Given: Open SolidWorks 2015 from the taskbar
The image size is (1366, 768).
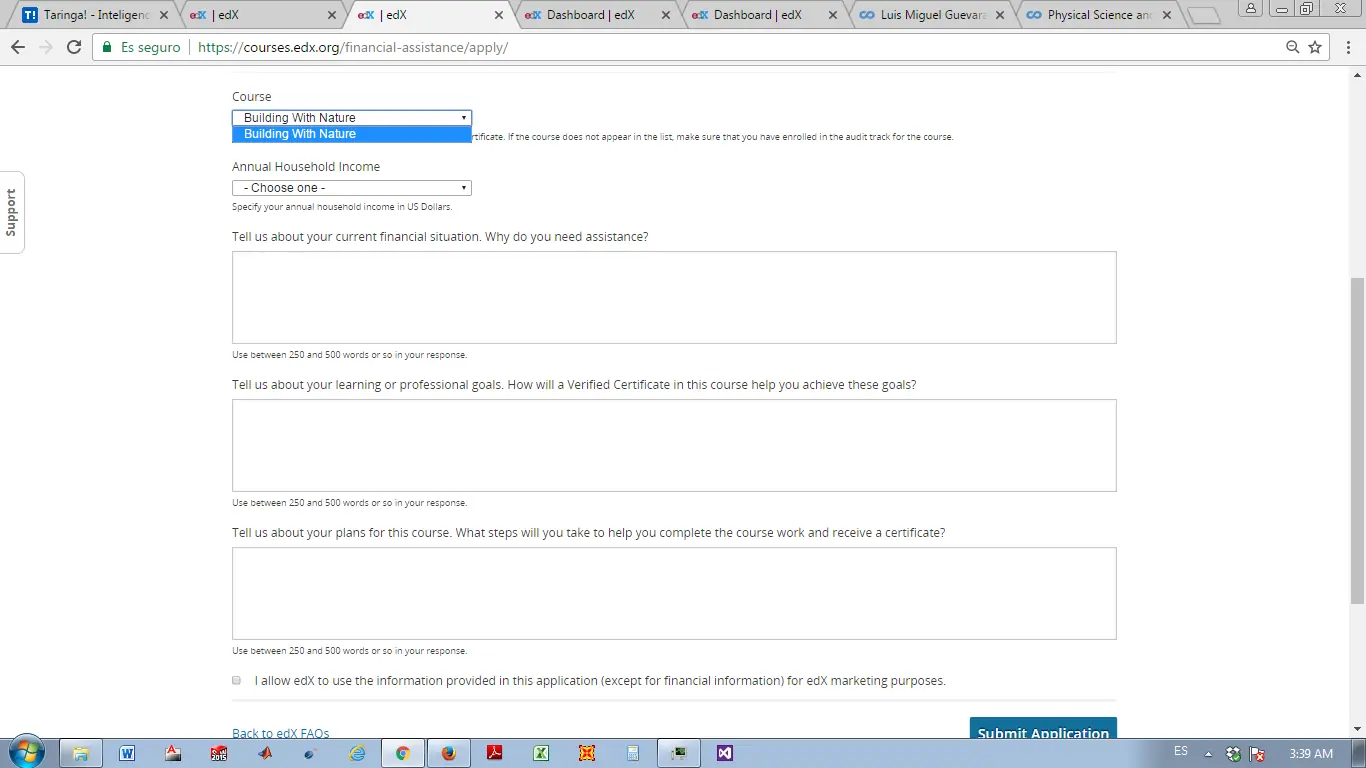Looking at the screenshot, I should pos(219,753).
